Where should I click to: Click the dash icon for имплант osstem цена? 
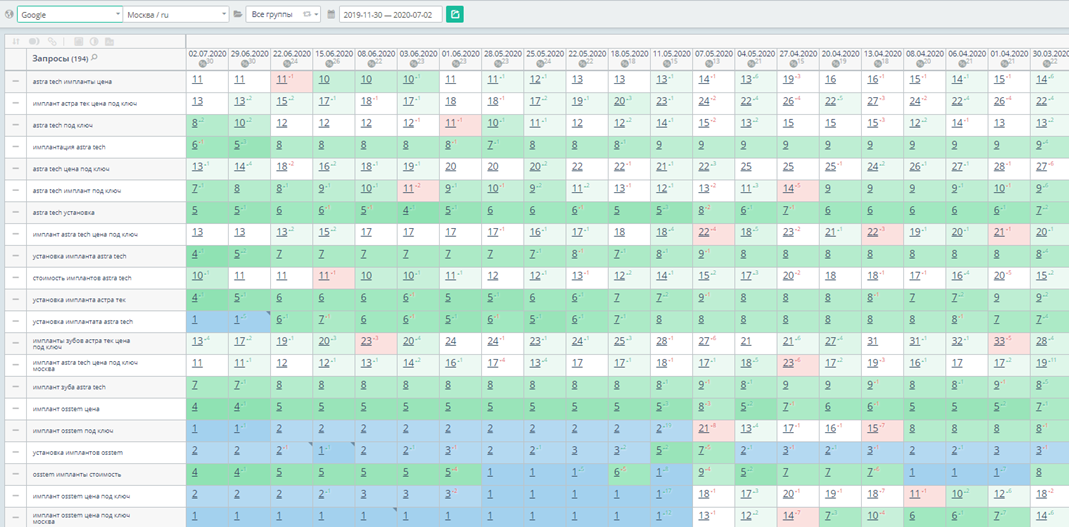(x=16, y=409)
